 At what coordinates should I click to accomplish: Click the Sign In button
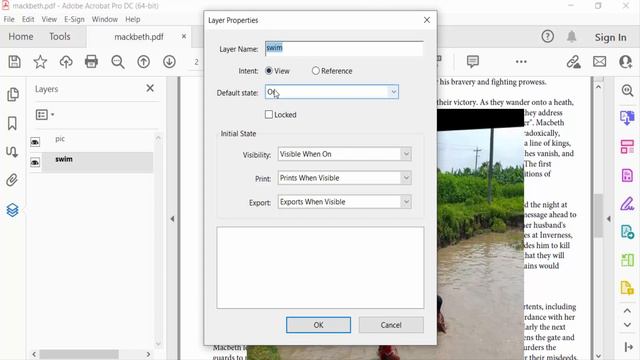(611, 37)
